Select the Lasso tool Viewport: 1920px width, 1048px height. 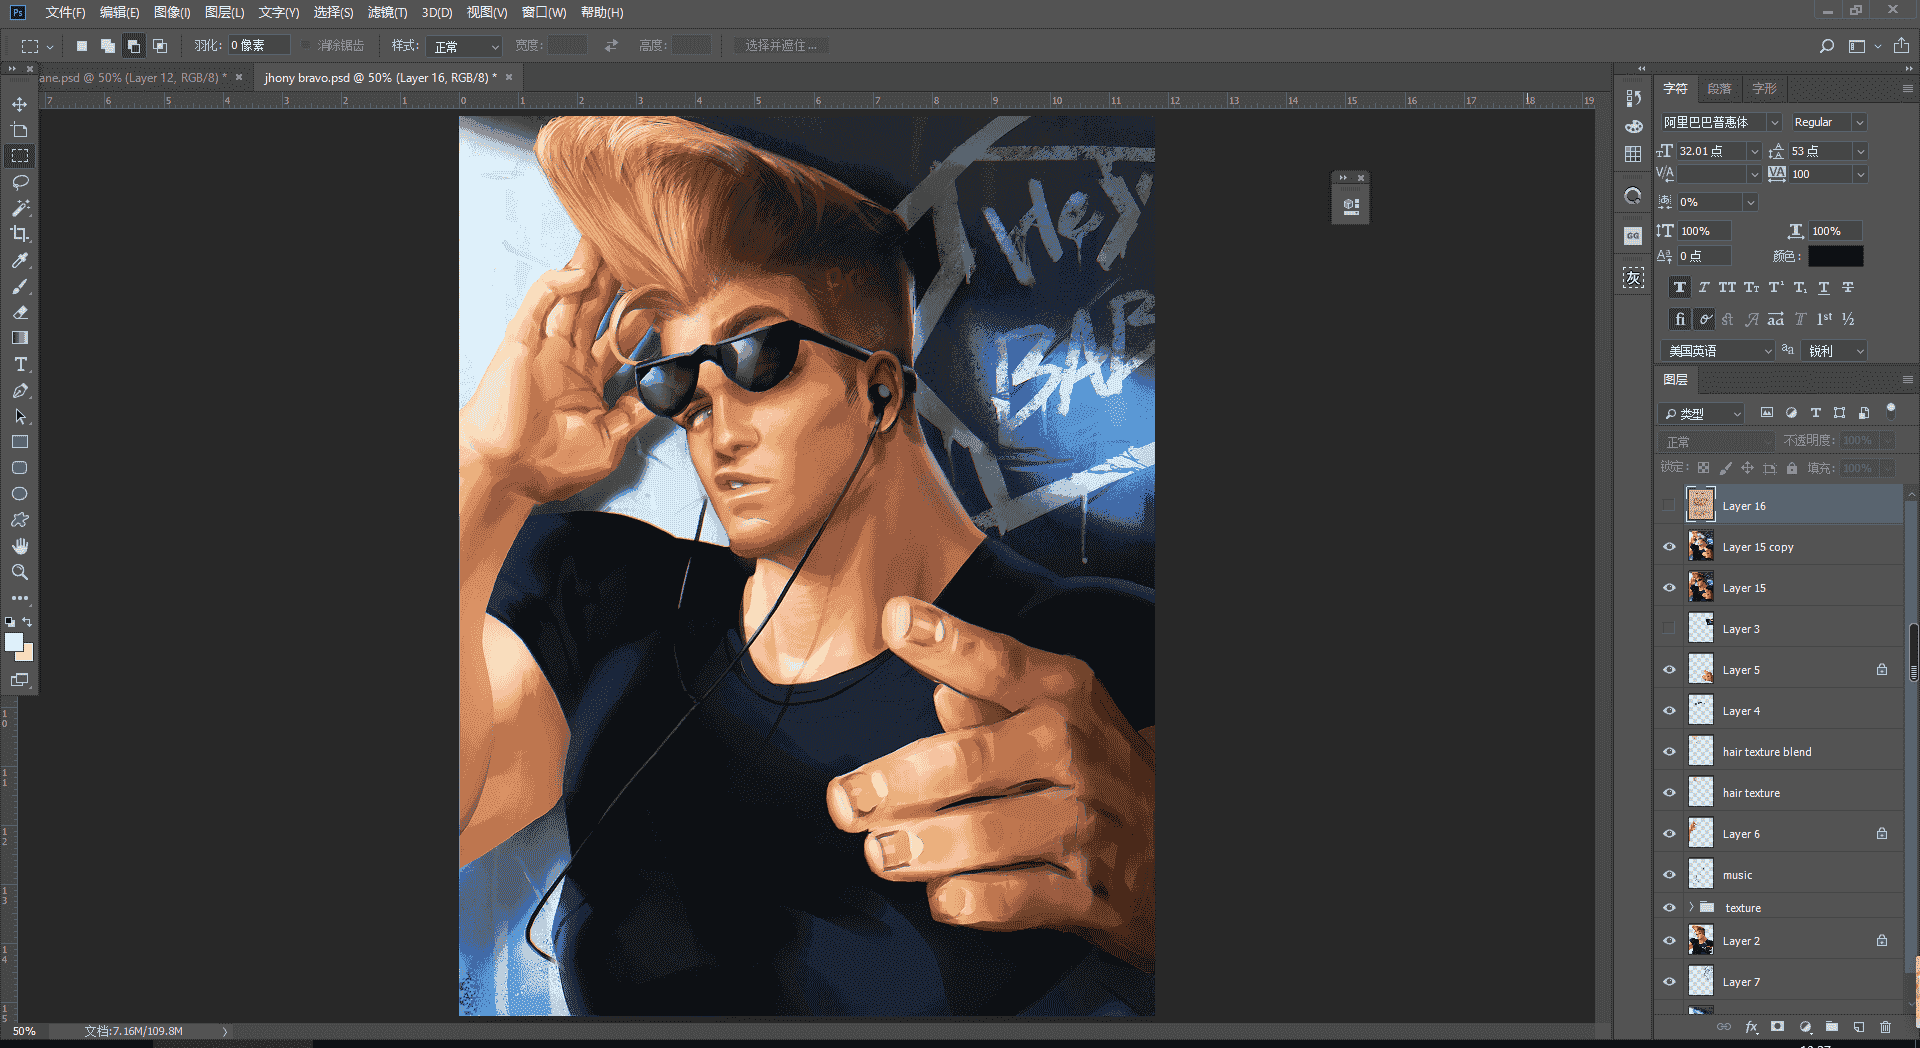click(20, 182)
